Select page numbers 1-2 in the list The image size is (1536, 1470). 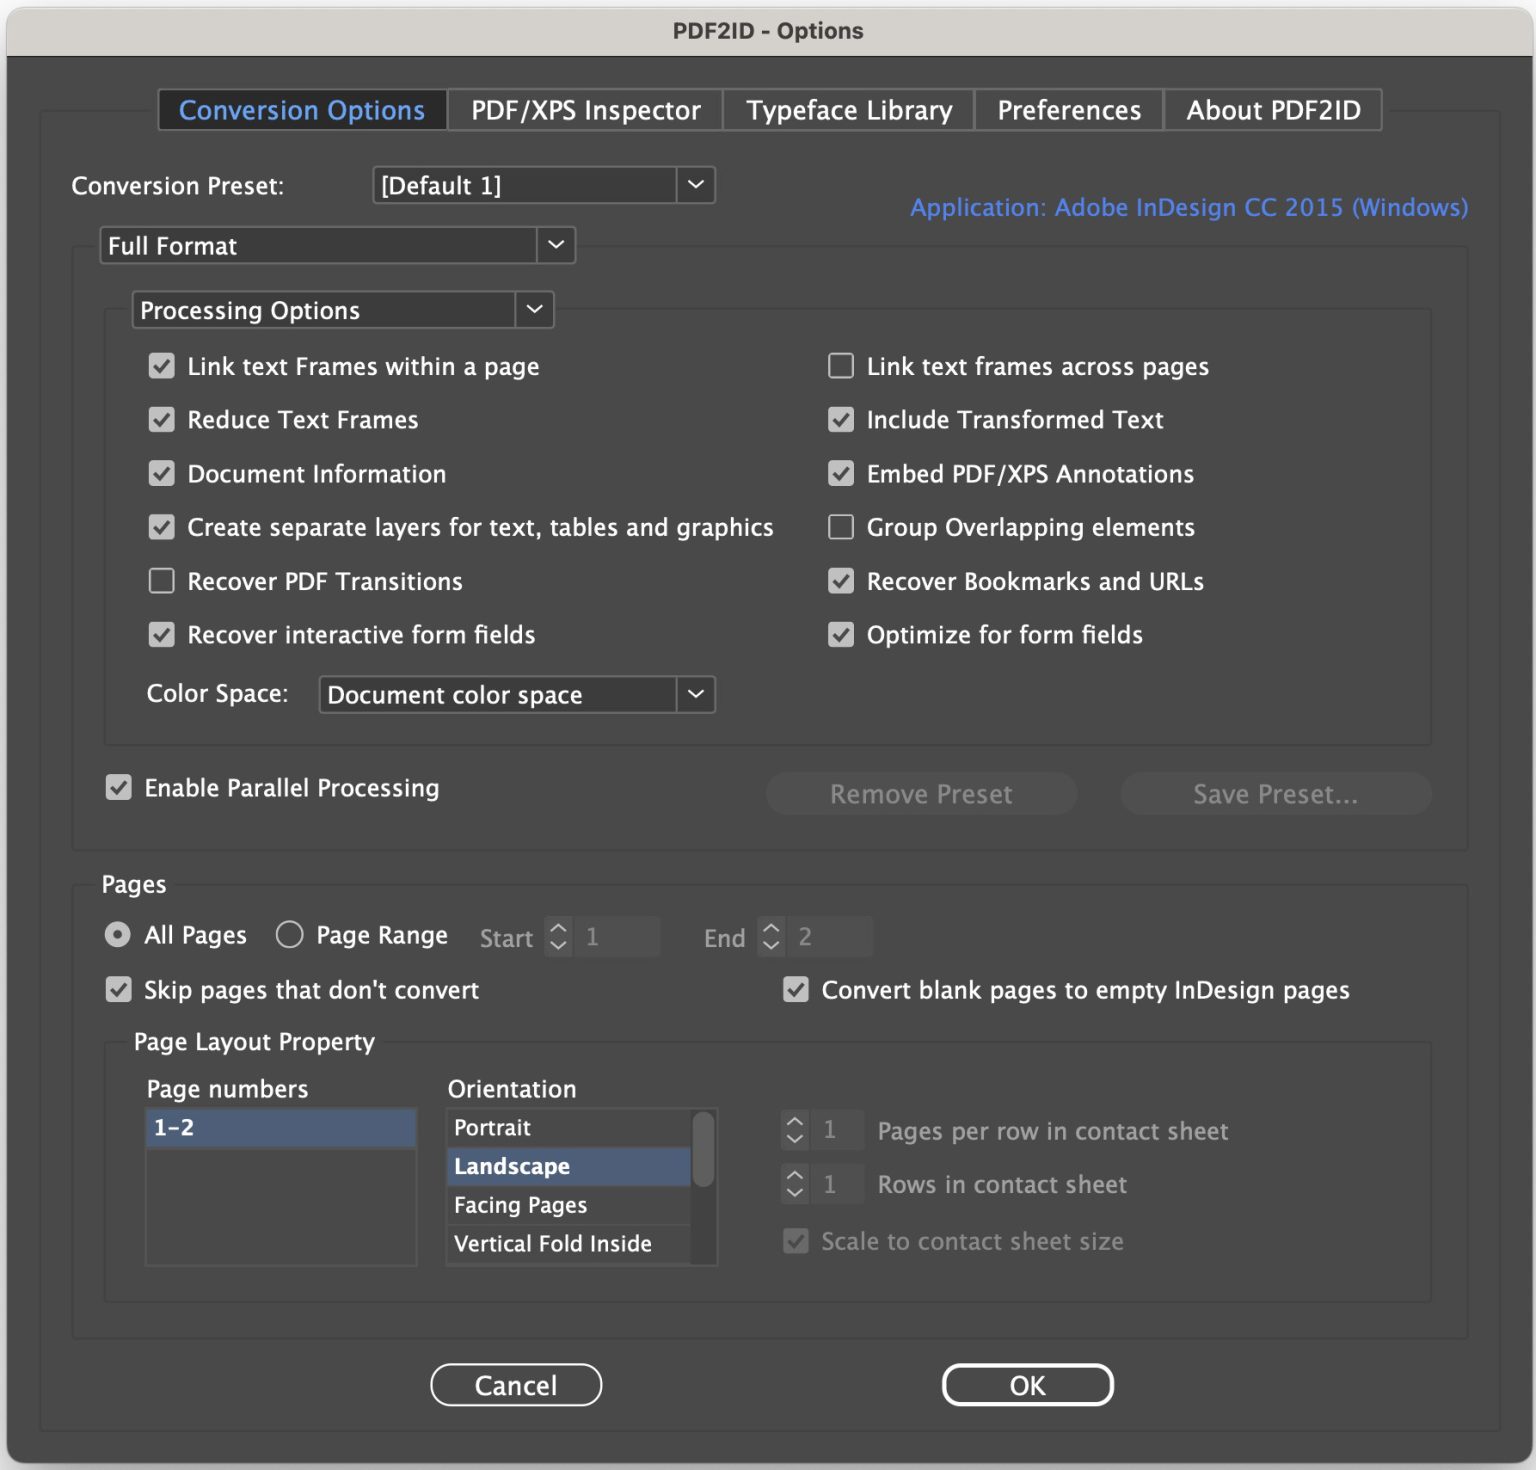280,1127
